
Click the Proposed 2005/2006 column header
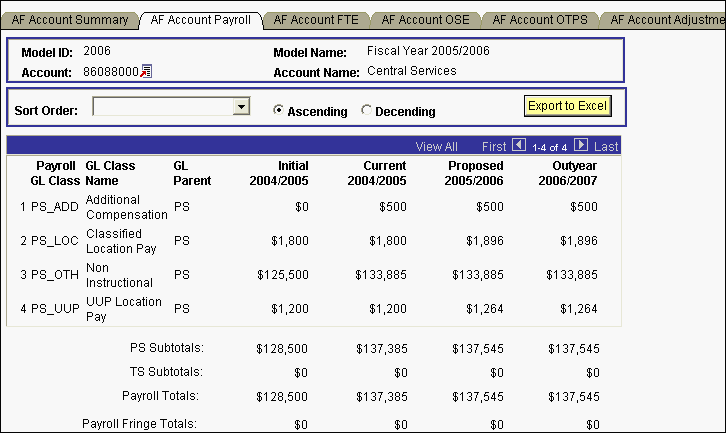coord(475,172)
